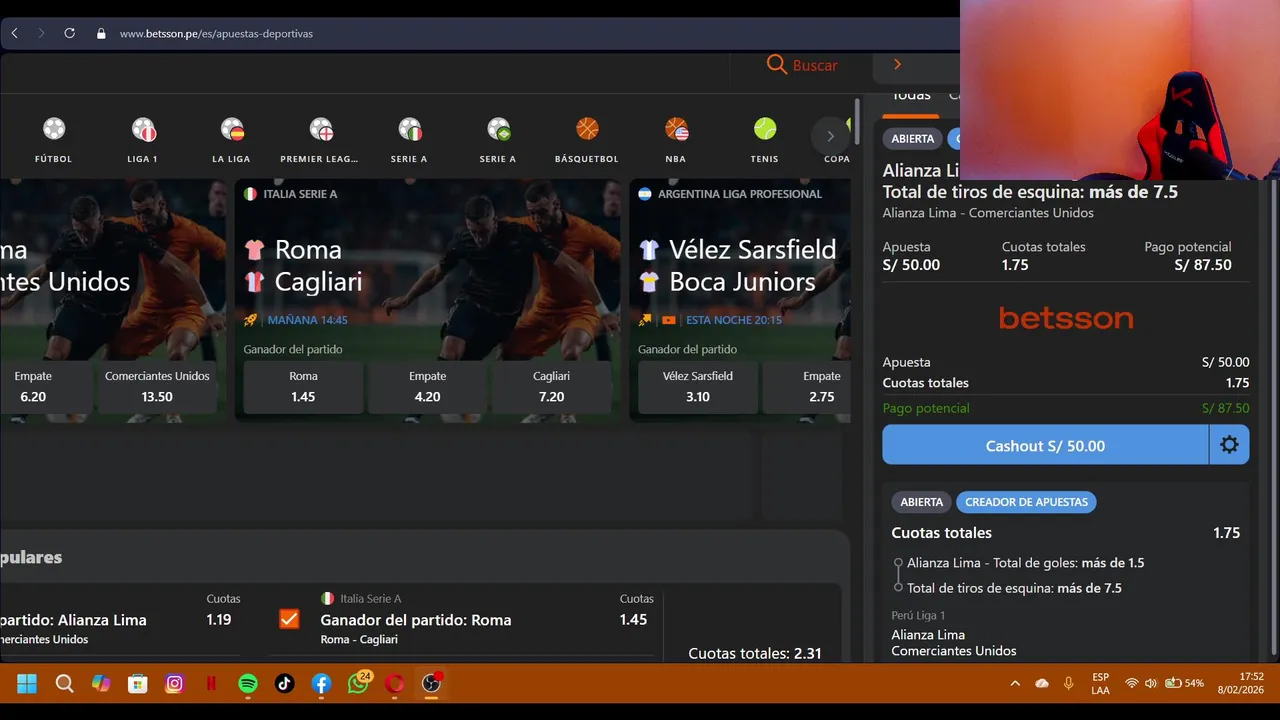Uncheck the Ganador del partido: Roma selection

click(289, 619)
